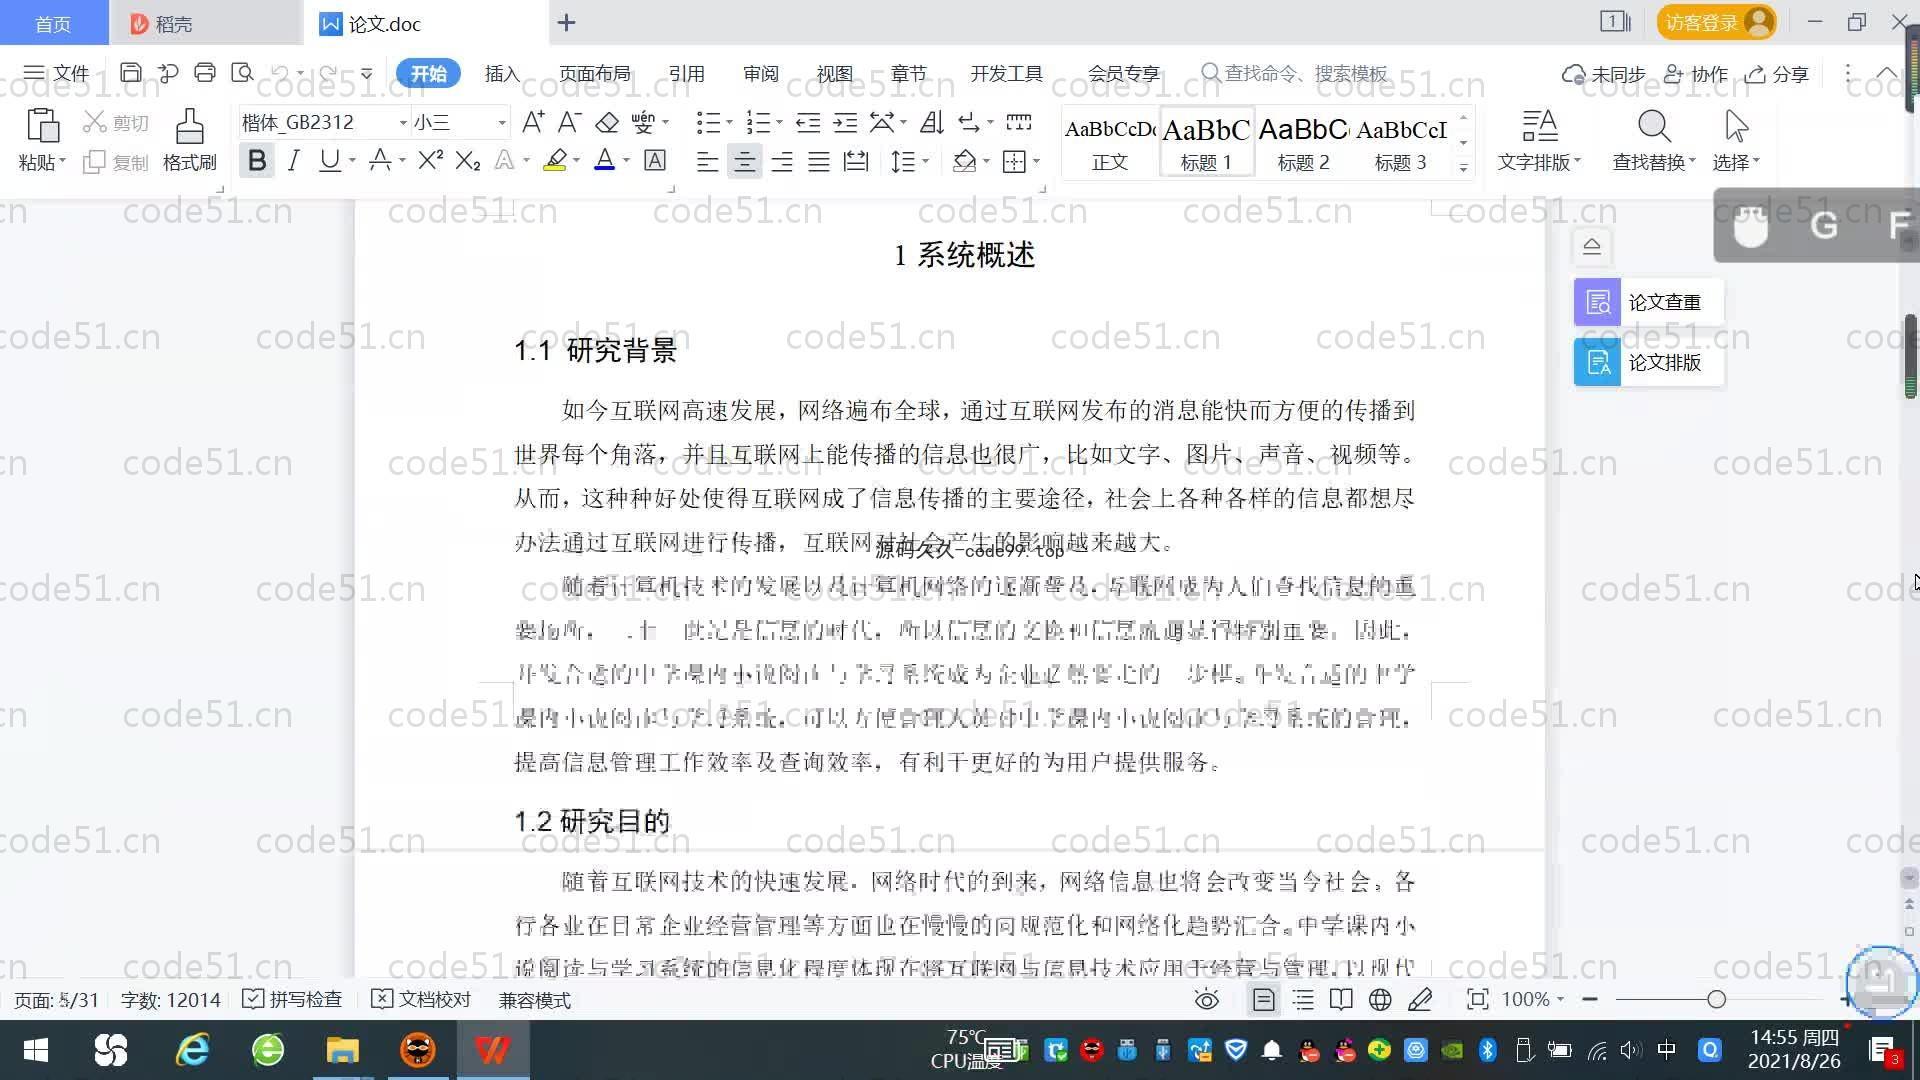The height and width of the screenshot is (1080, 1920).
Task: Click the zoom slider handle
Action: point(1717,999)
